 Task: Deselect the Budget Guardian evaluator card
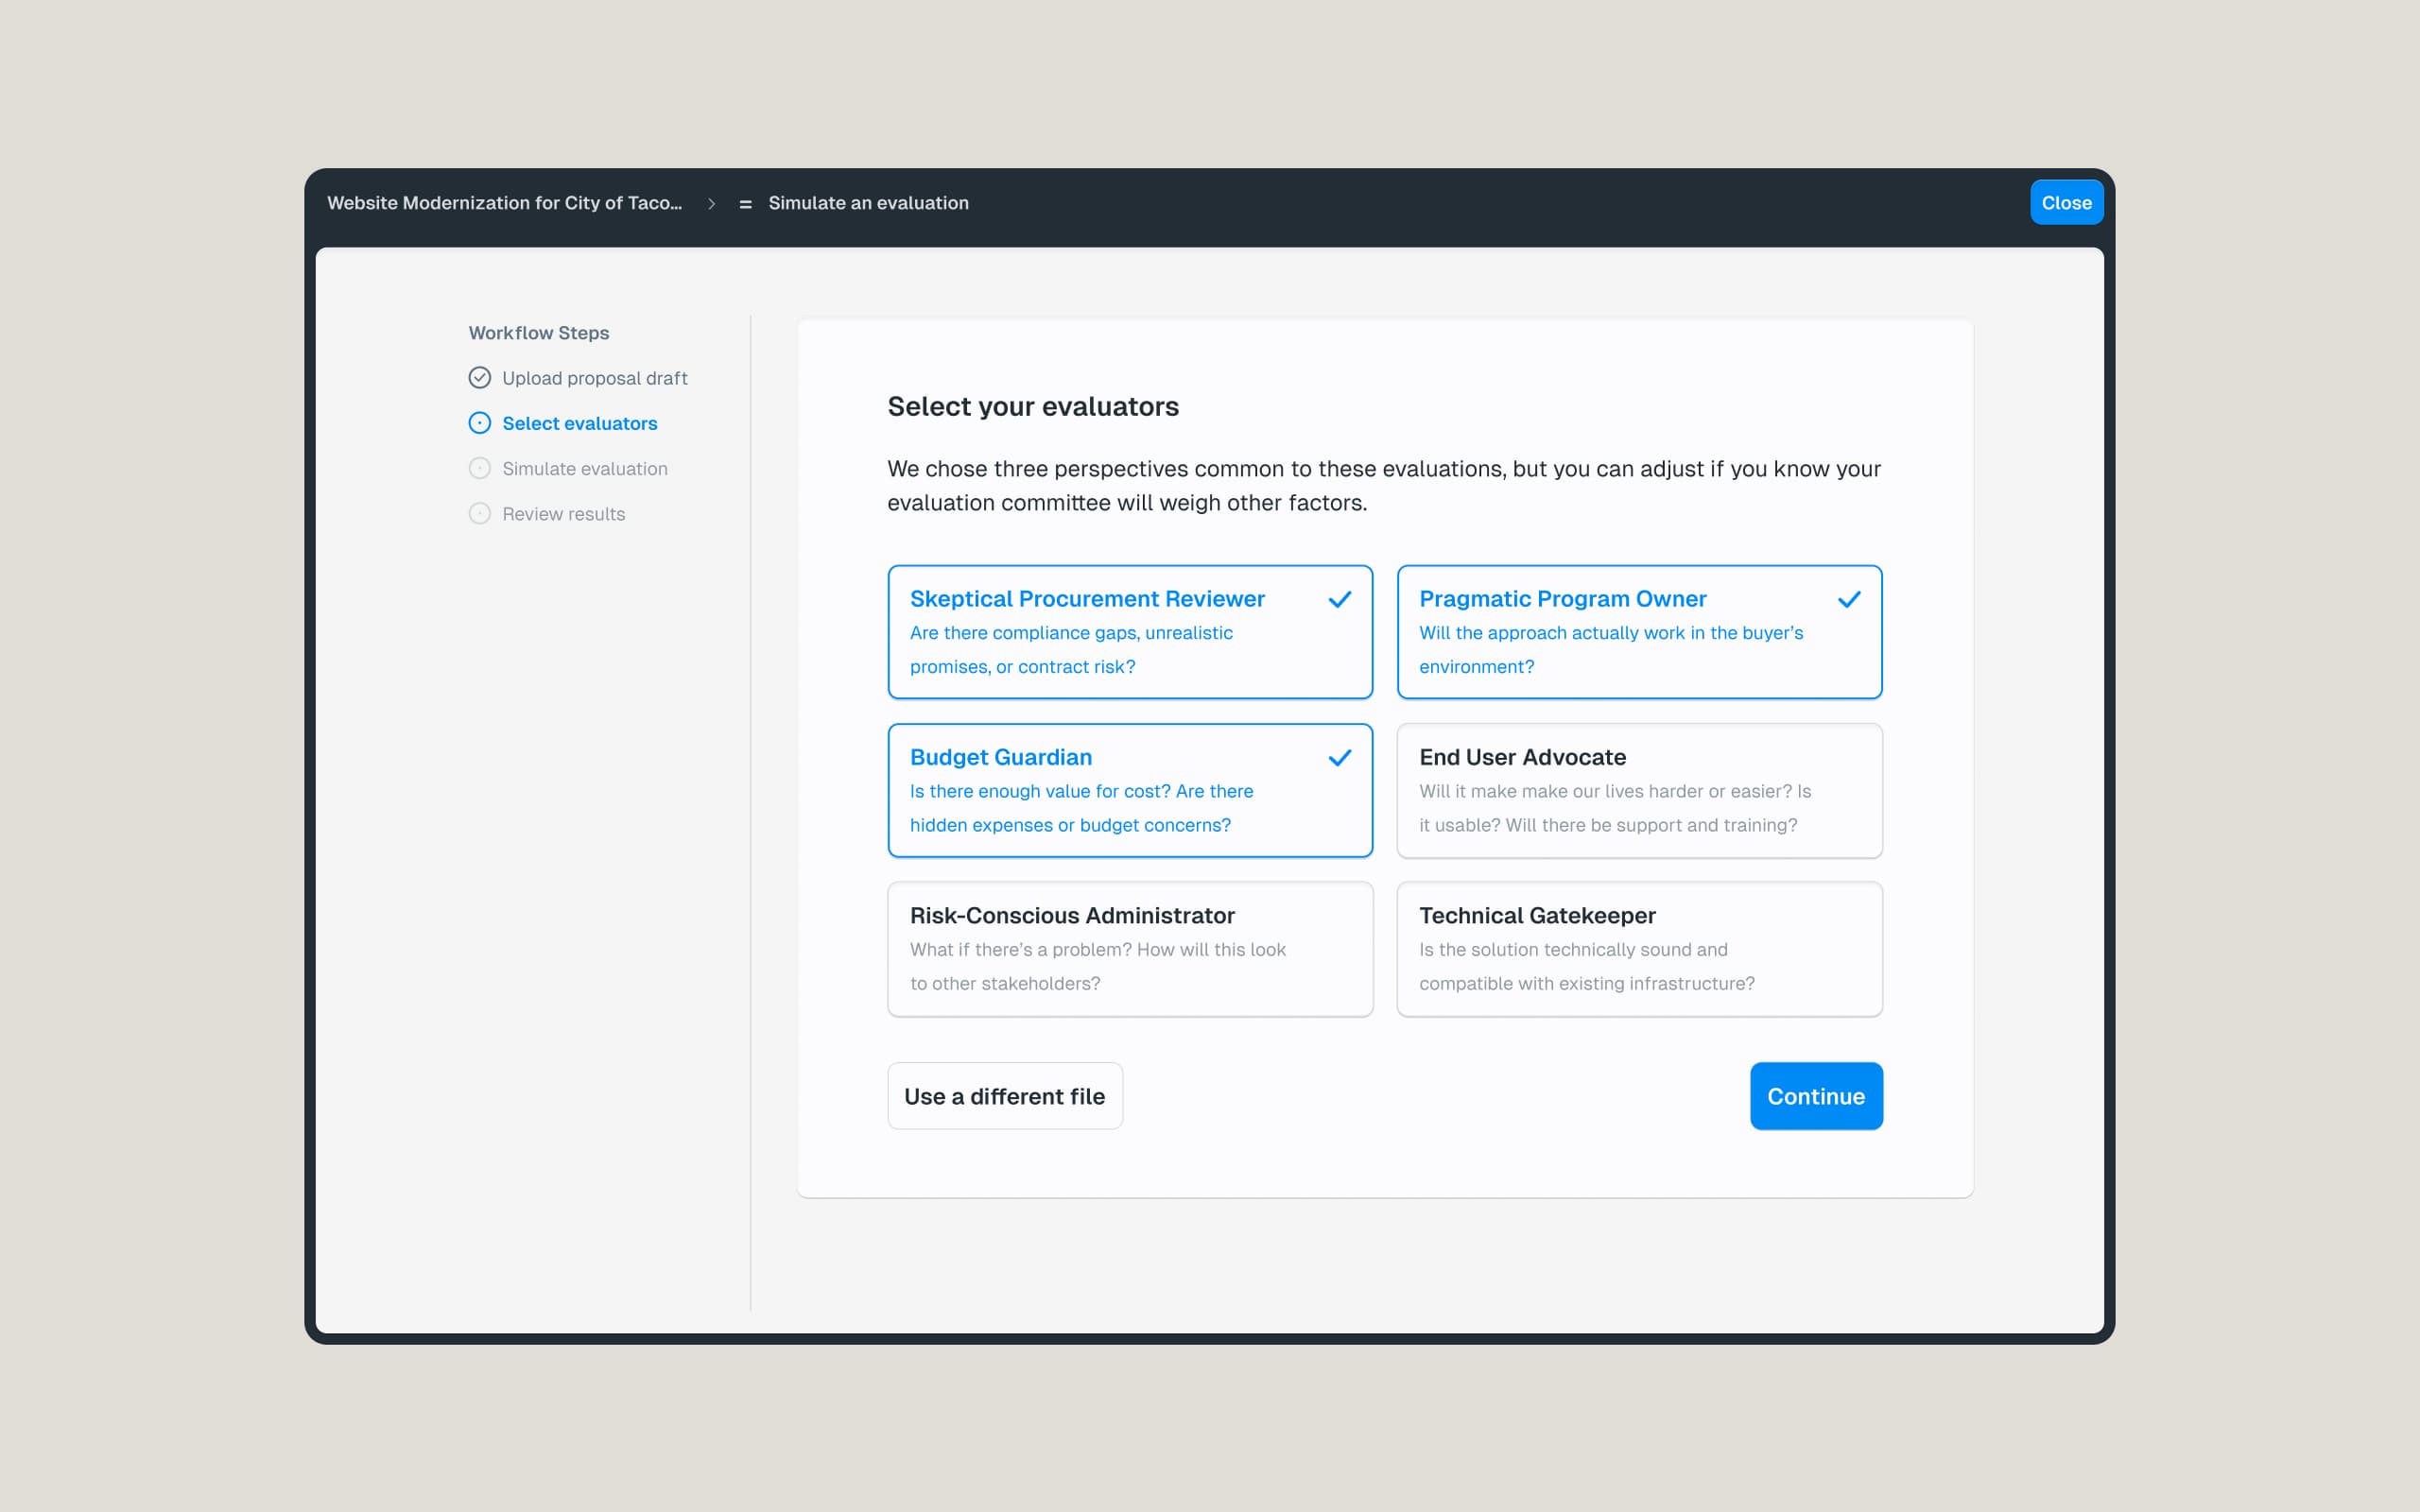[1129, 790]
